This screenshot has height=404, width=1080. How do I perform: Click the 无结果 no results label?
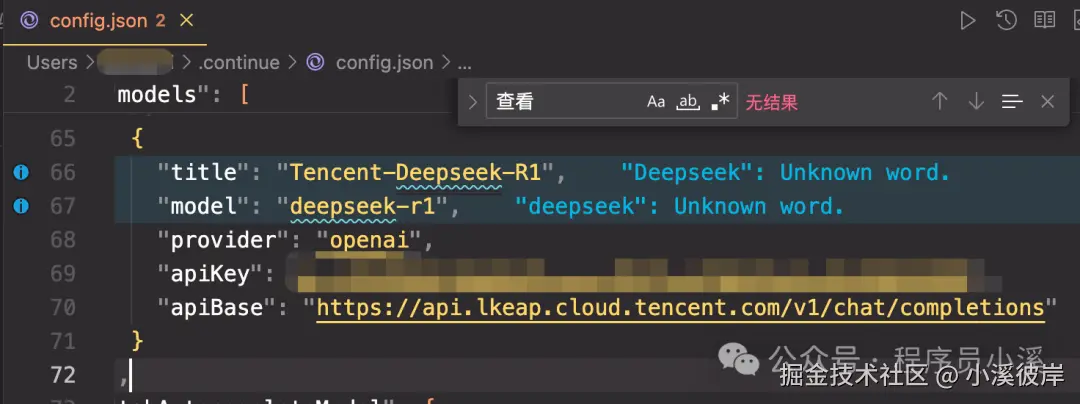pos(771,103)
